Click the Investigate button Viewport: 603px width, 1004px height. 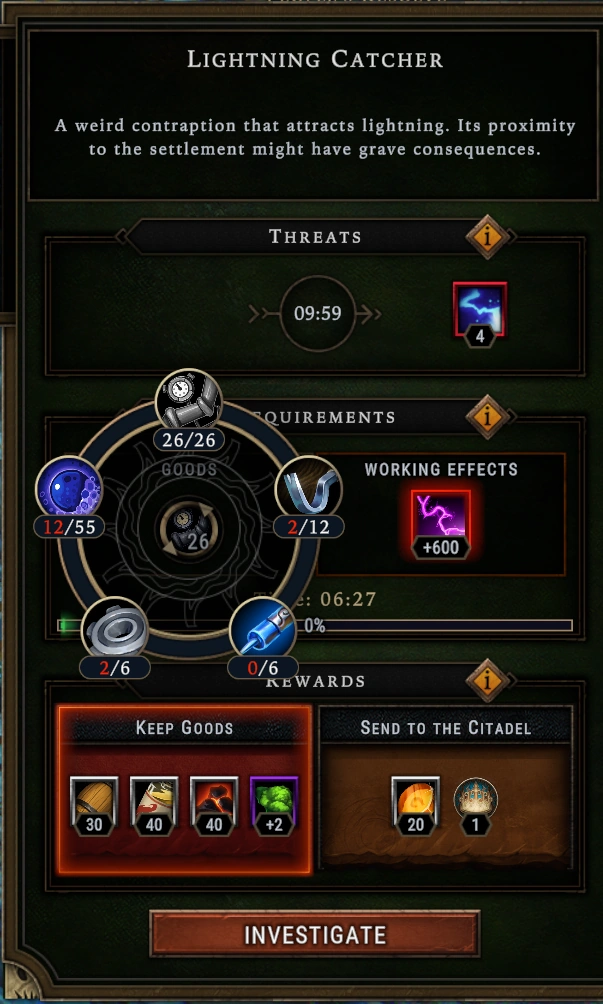pos(314,934)
